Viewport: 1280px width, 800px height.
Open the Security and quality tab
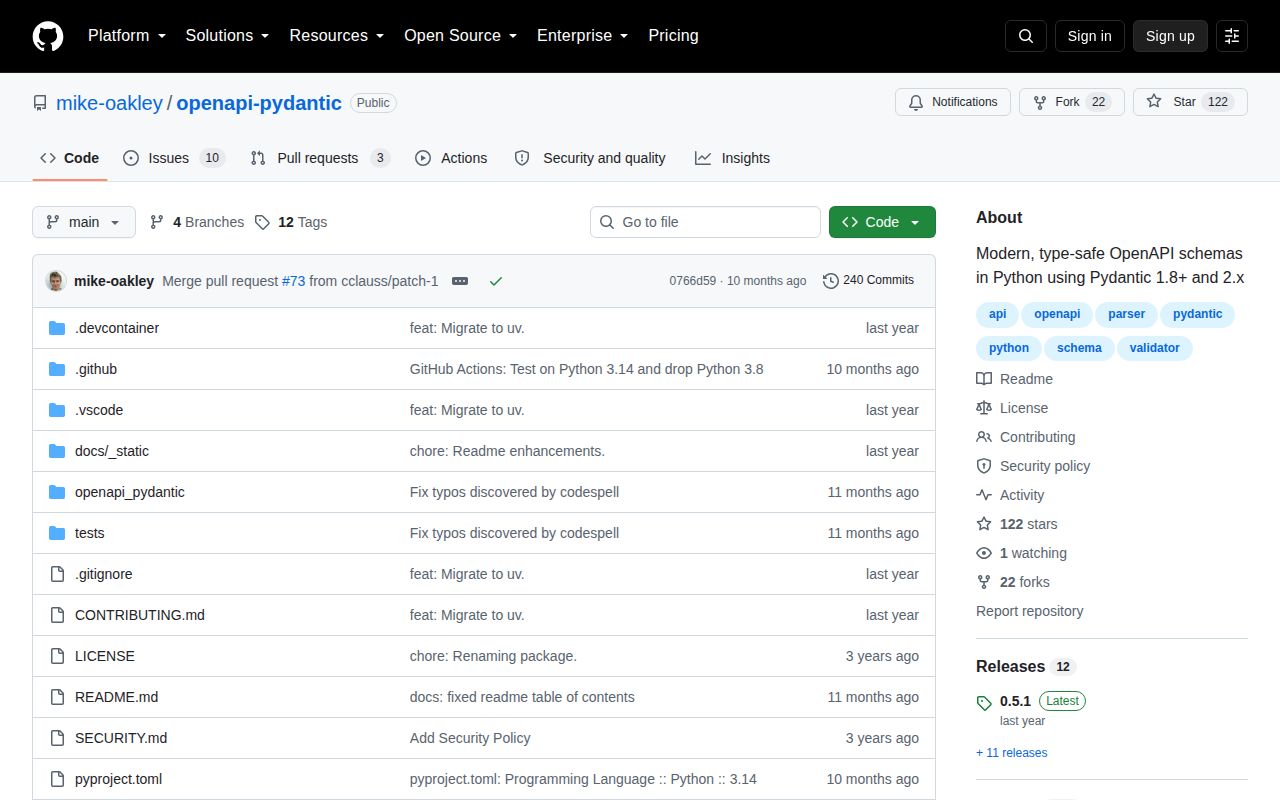[590, 158]
